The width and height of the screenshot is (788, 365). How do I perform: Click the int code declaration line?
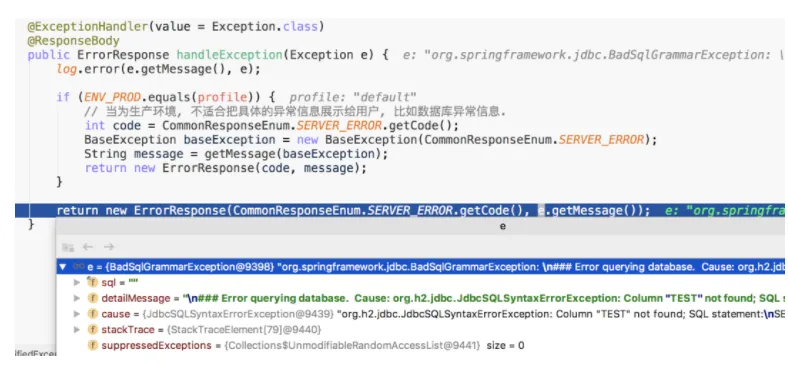pos(271,125)
